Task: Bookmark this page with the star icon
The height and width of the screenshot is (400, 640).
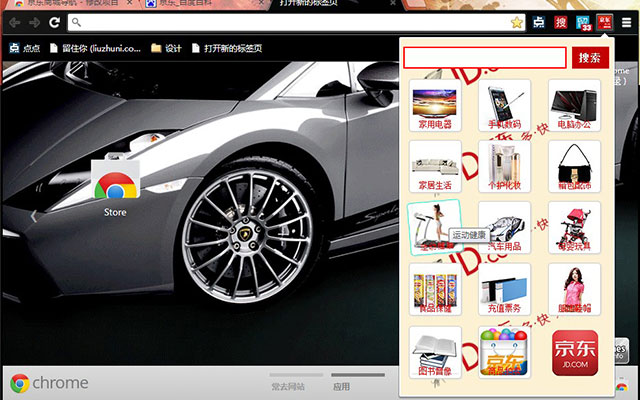Action: click(516, 22)
